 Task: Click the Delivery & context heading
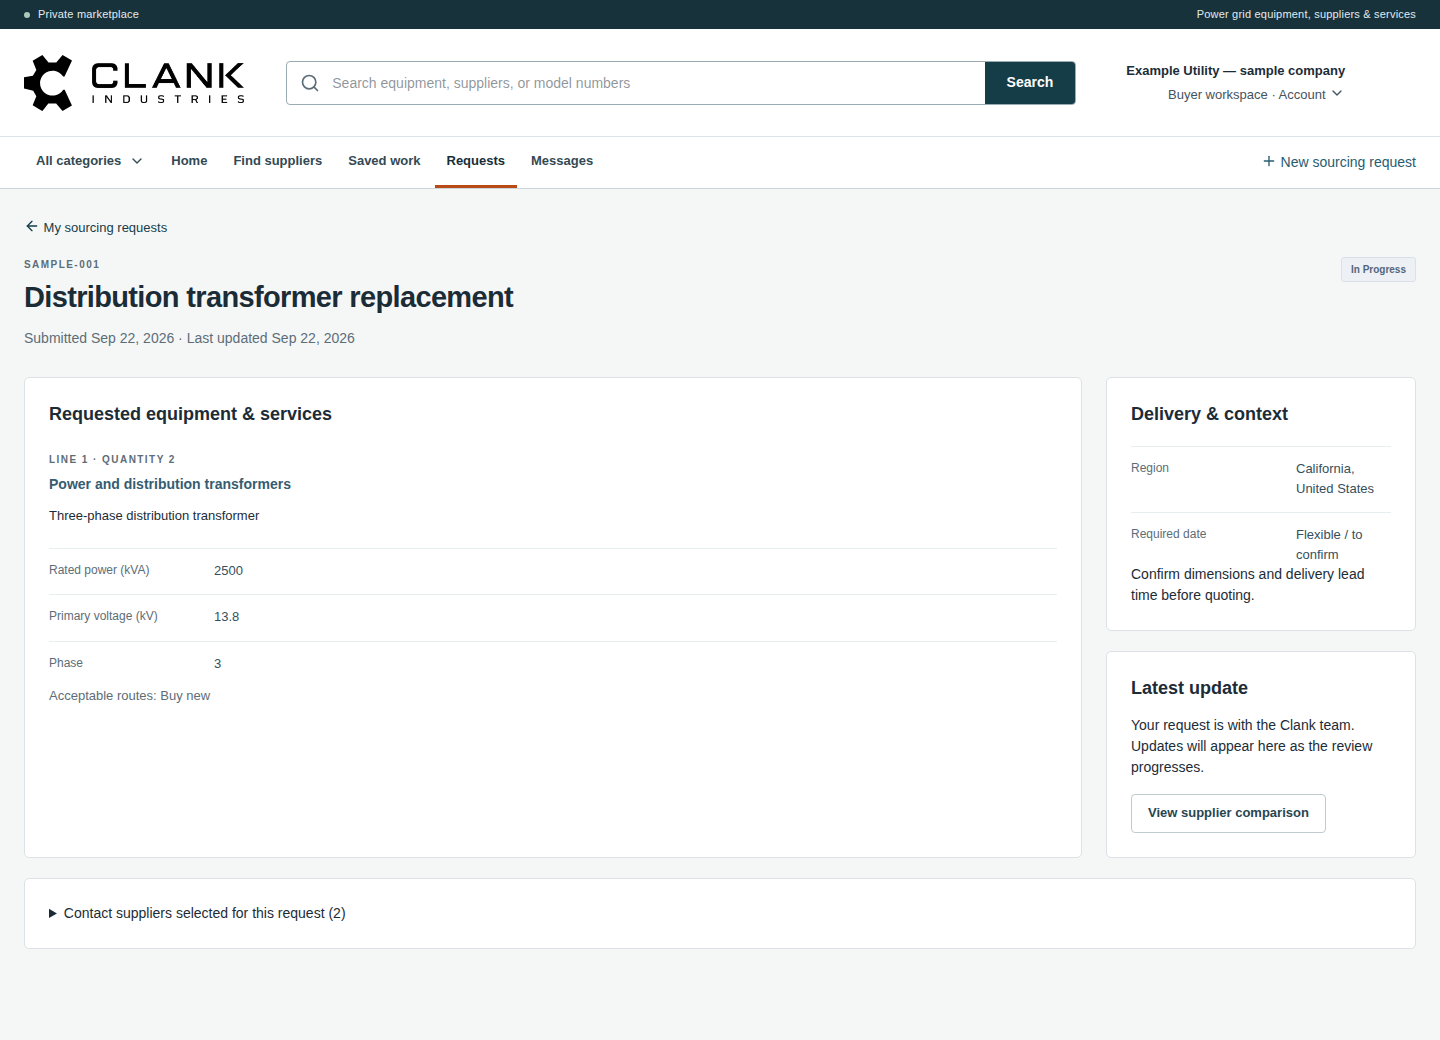pyautogui.click(x=1209, y=414)
